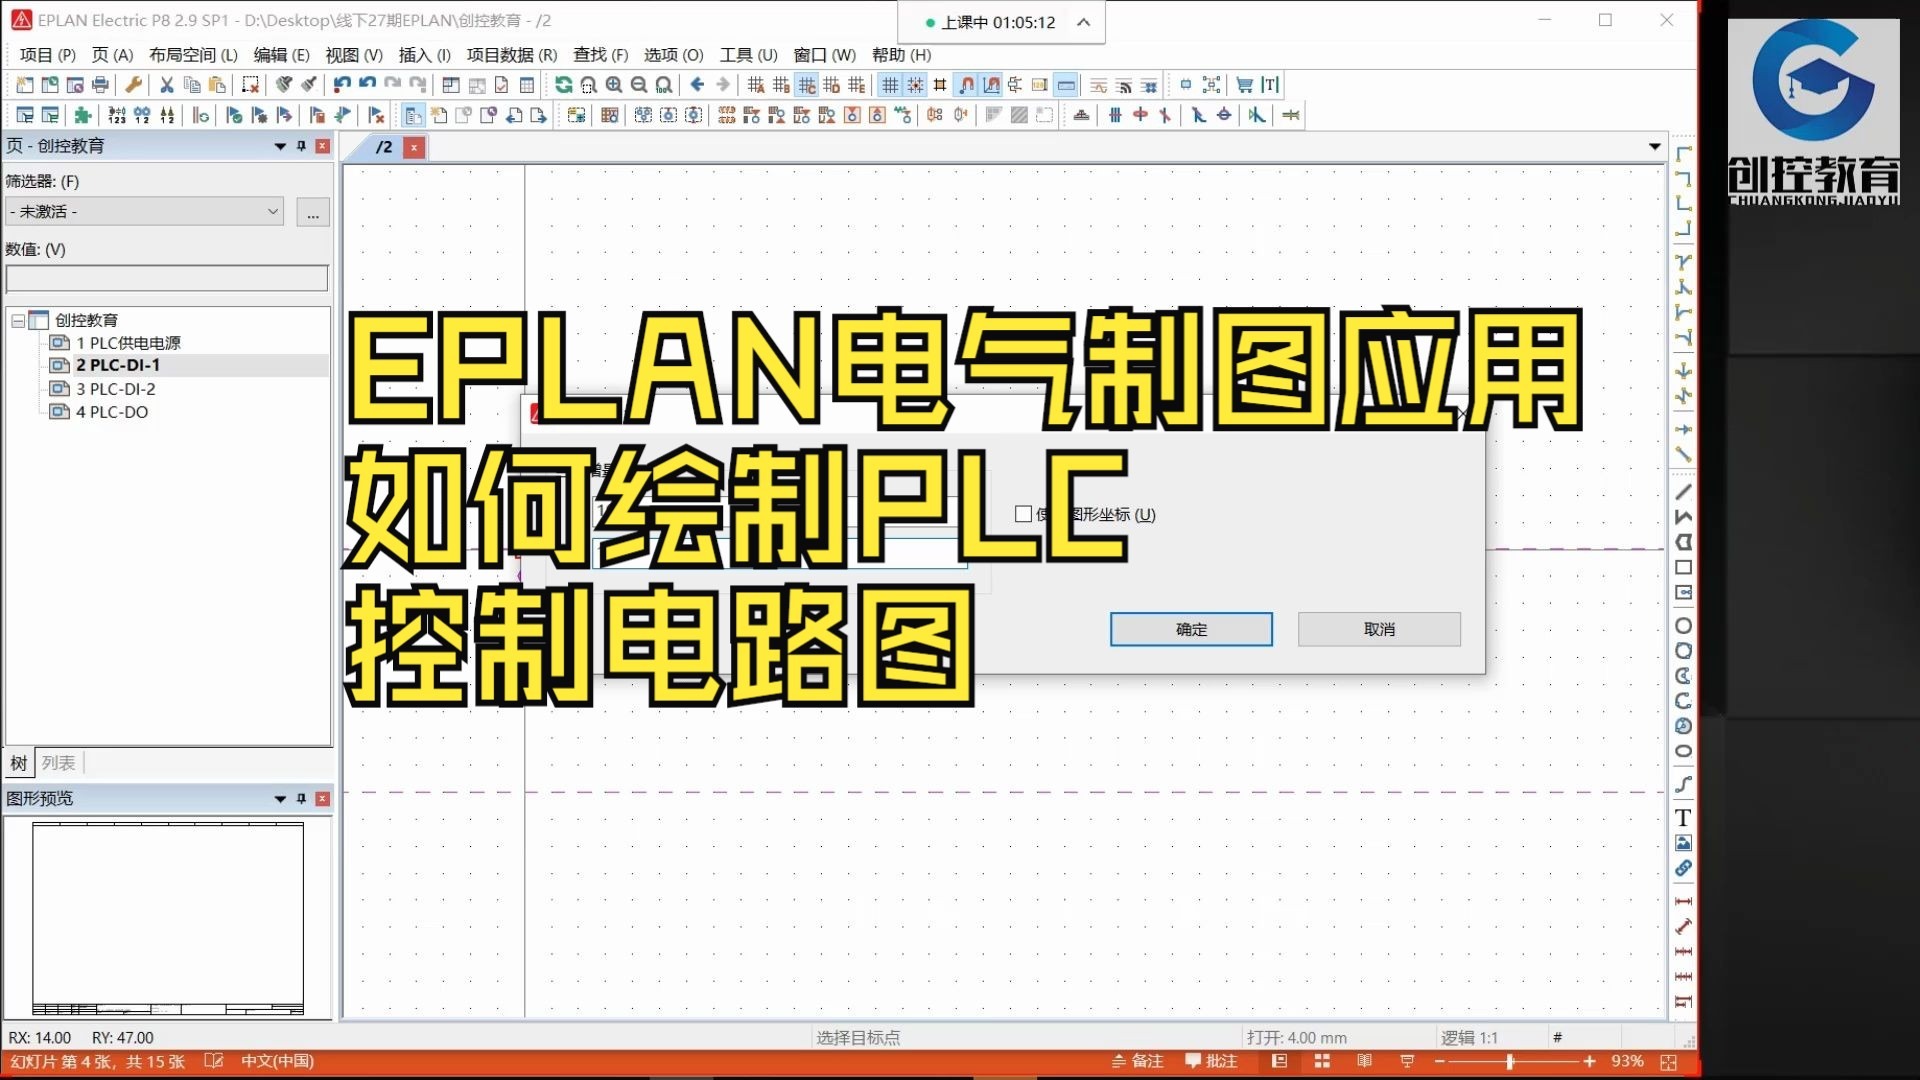This screenshot has width=1920, height=1080.
Task: Activate the highlighted grid C toggle button
Action: click(x=808, y=85)
